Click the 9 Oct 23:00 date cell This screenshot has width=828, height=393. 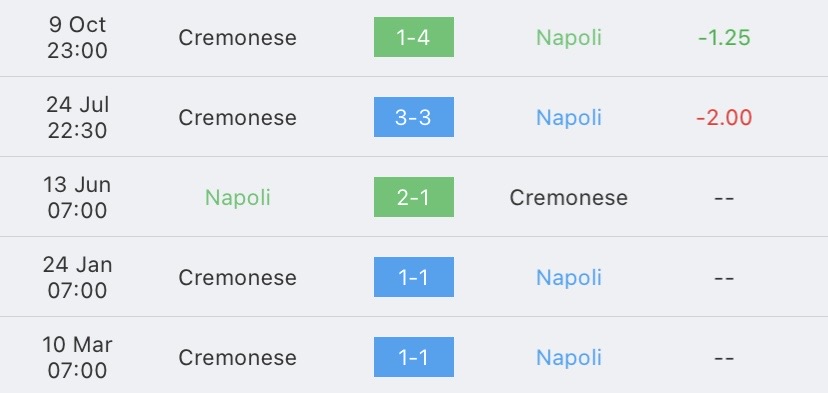coord(77,38)
